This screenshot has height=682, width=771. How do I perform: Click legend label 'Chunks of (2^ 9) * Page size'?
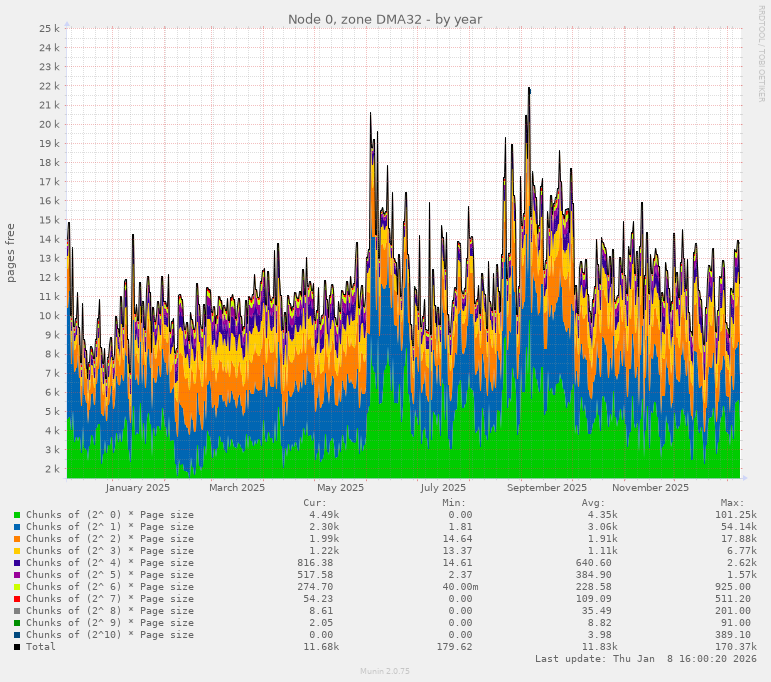pyautogui.click(x=110, y=623)
